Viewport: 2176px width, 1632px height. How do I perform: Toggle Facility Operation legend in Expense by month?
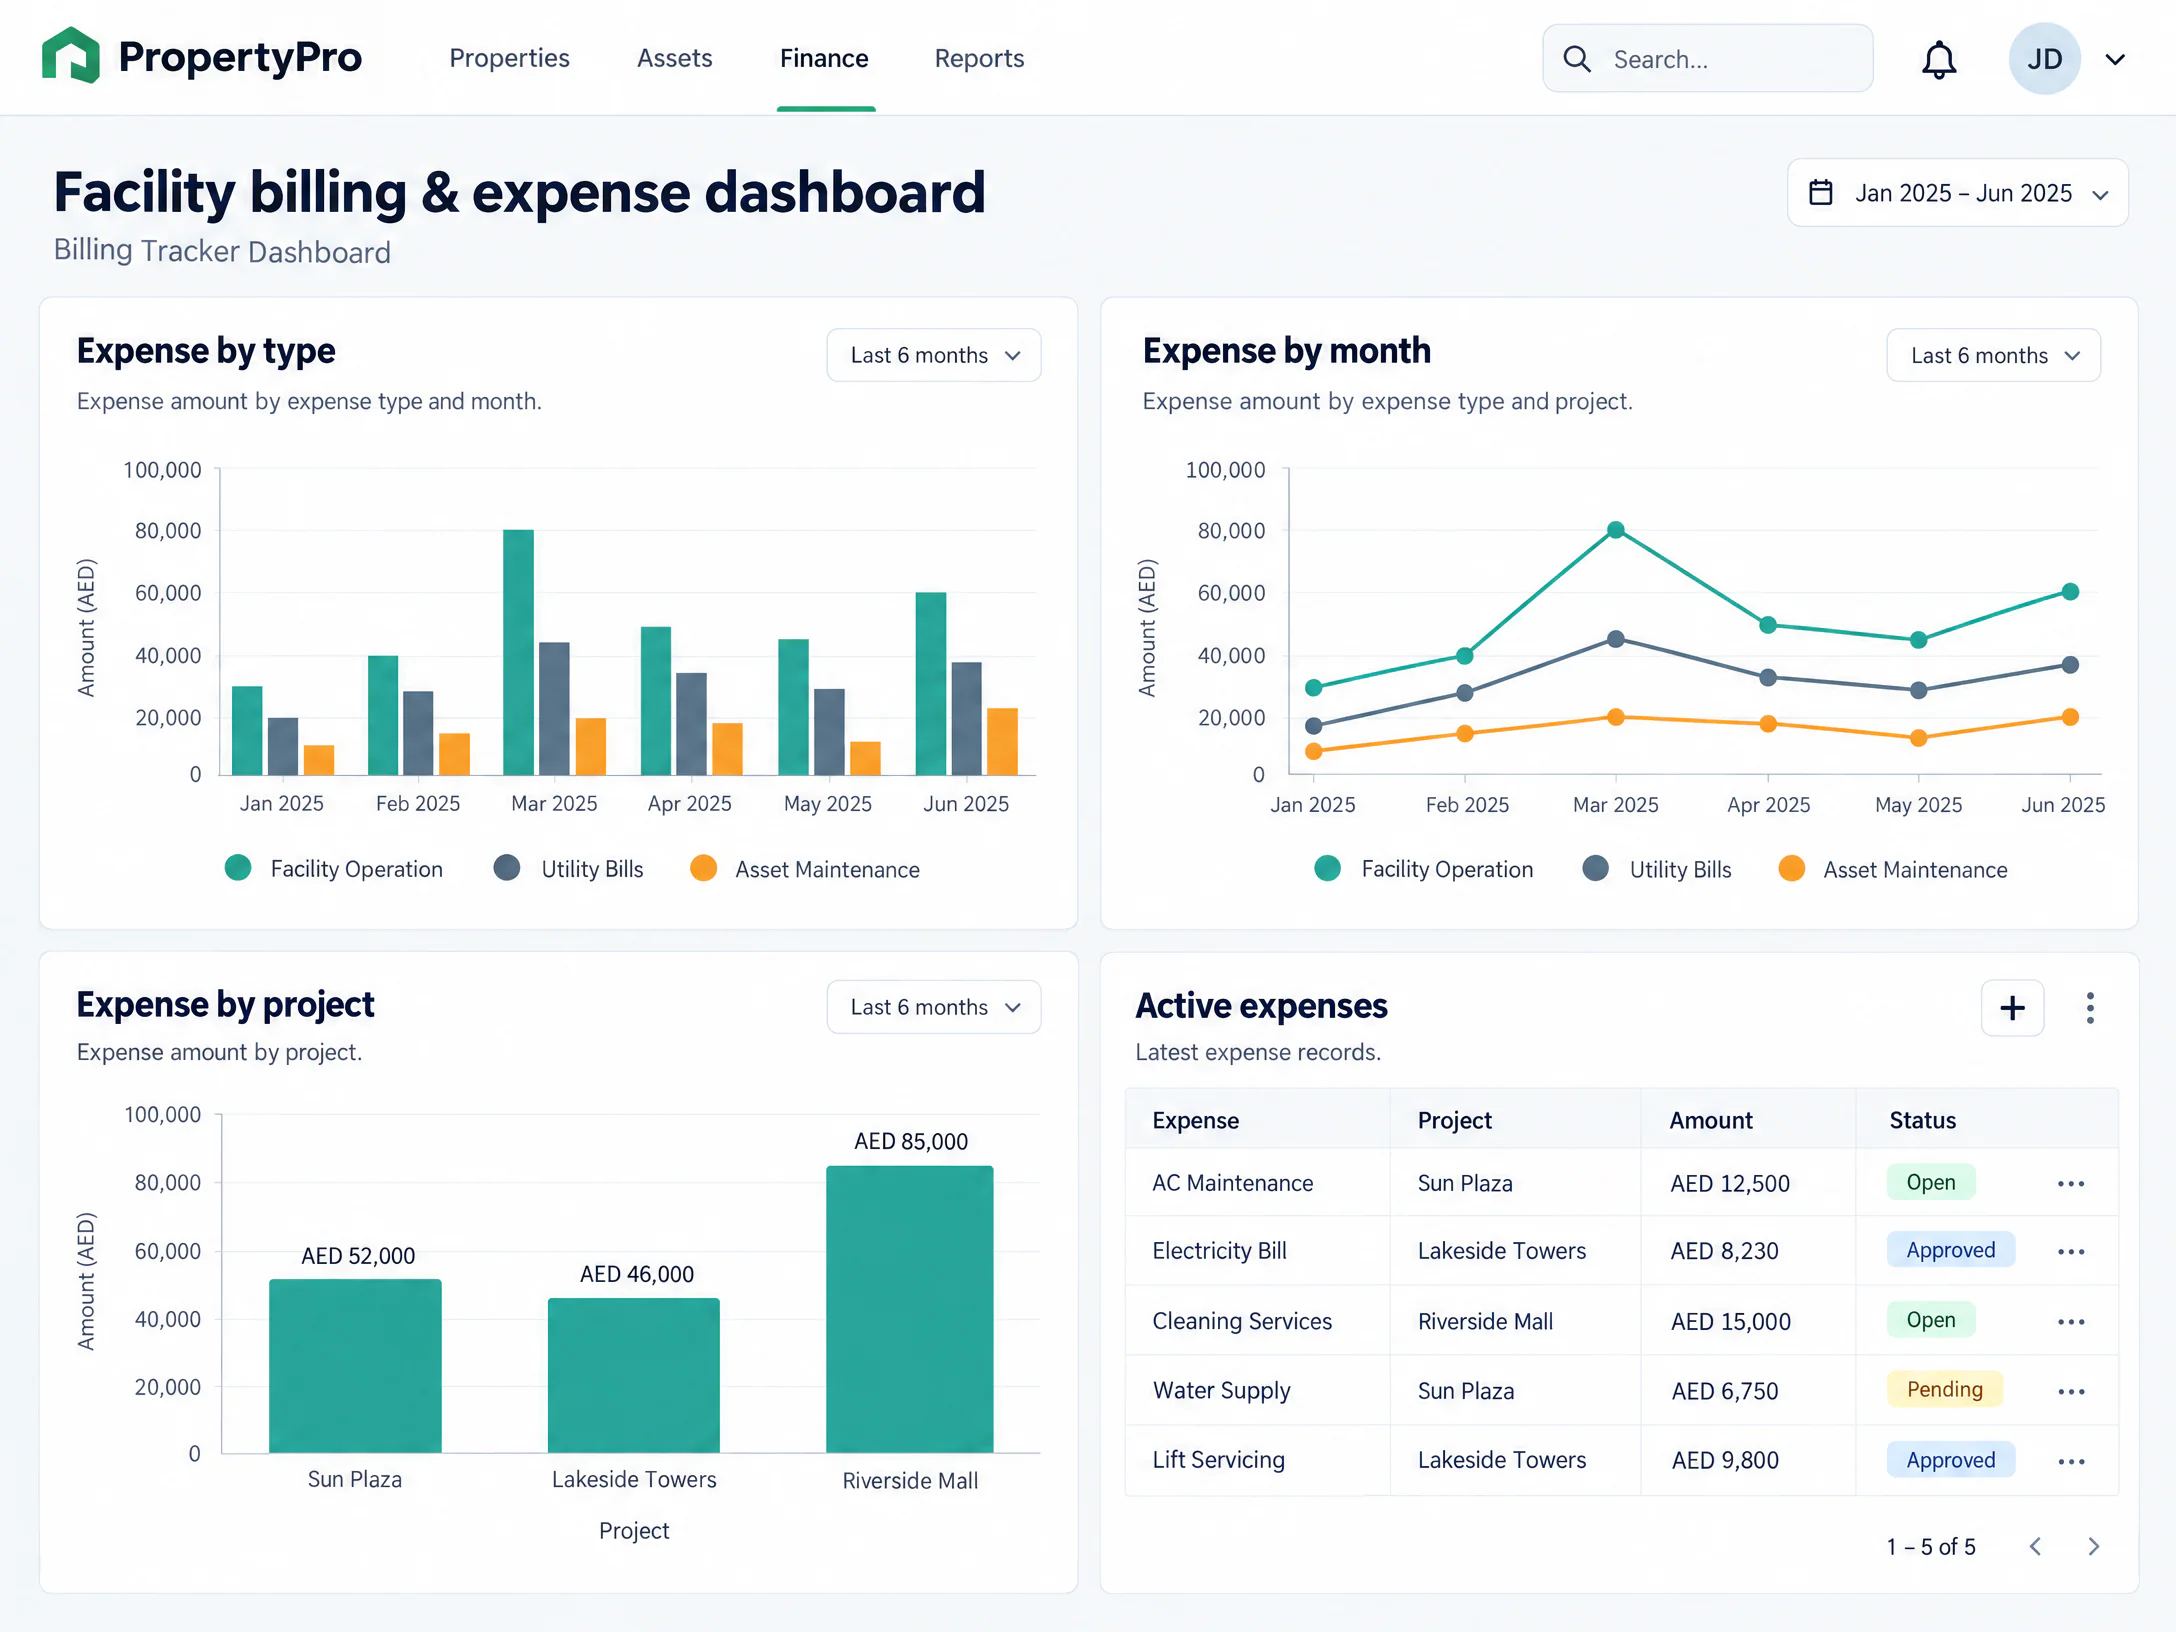(1424, 869)
